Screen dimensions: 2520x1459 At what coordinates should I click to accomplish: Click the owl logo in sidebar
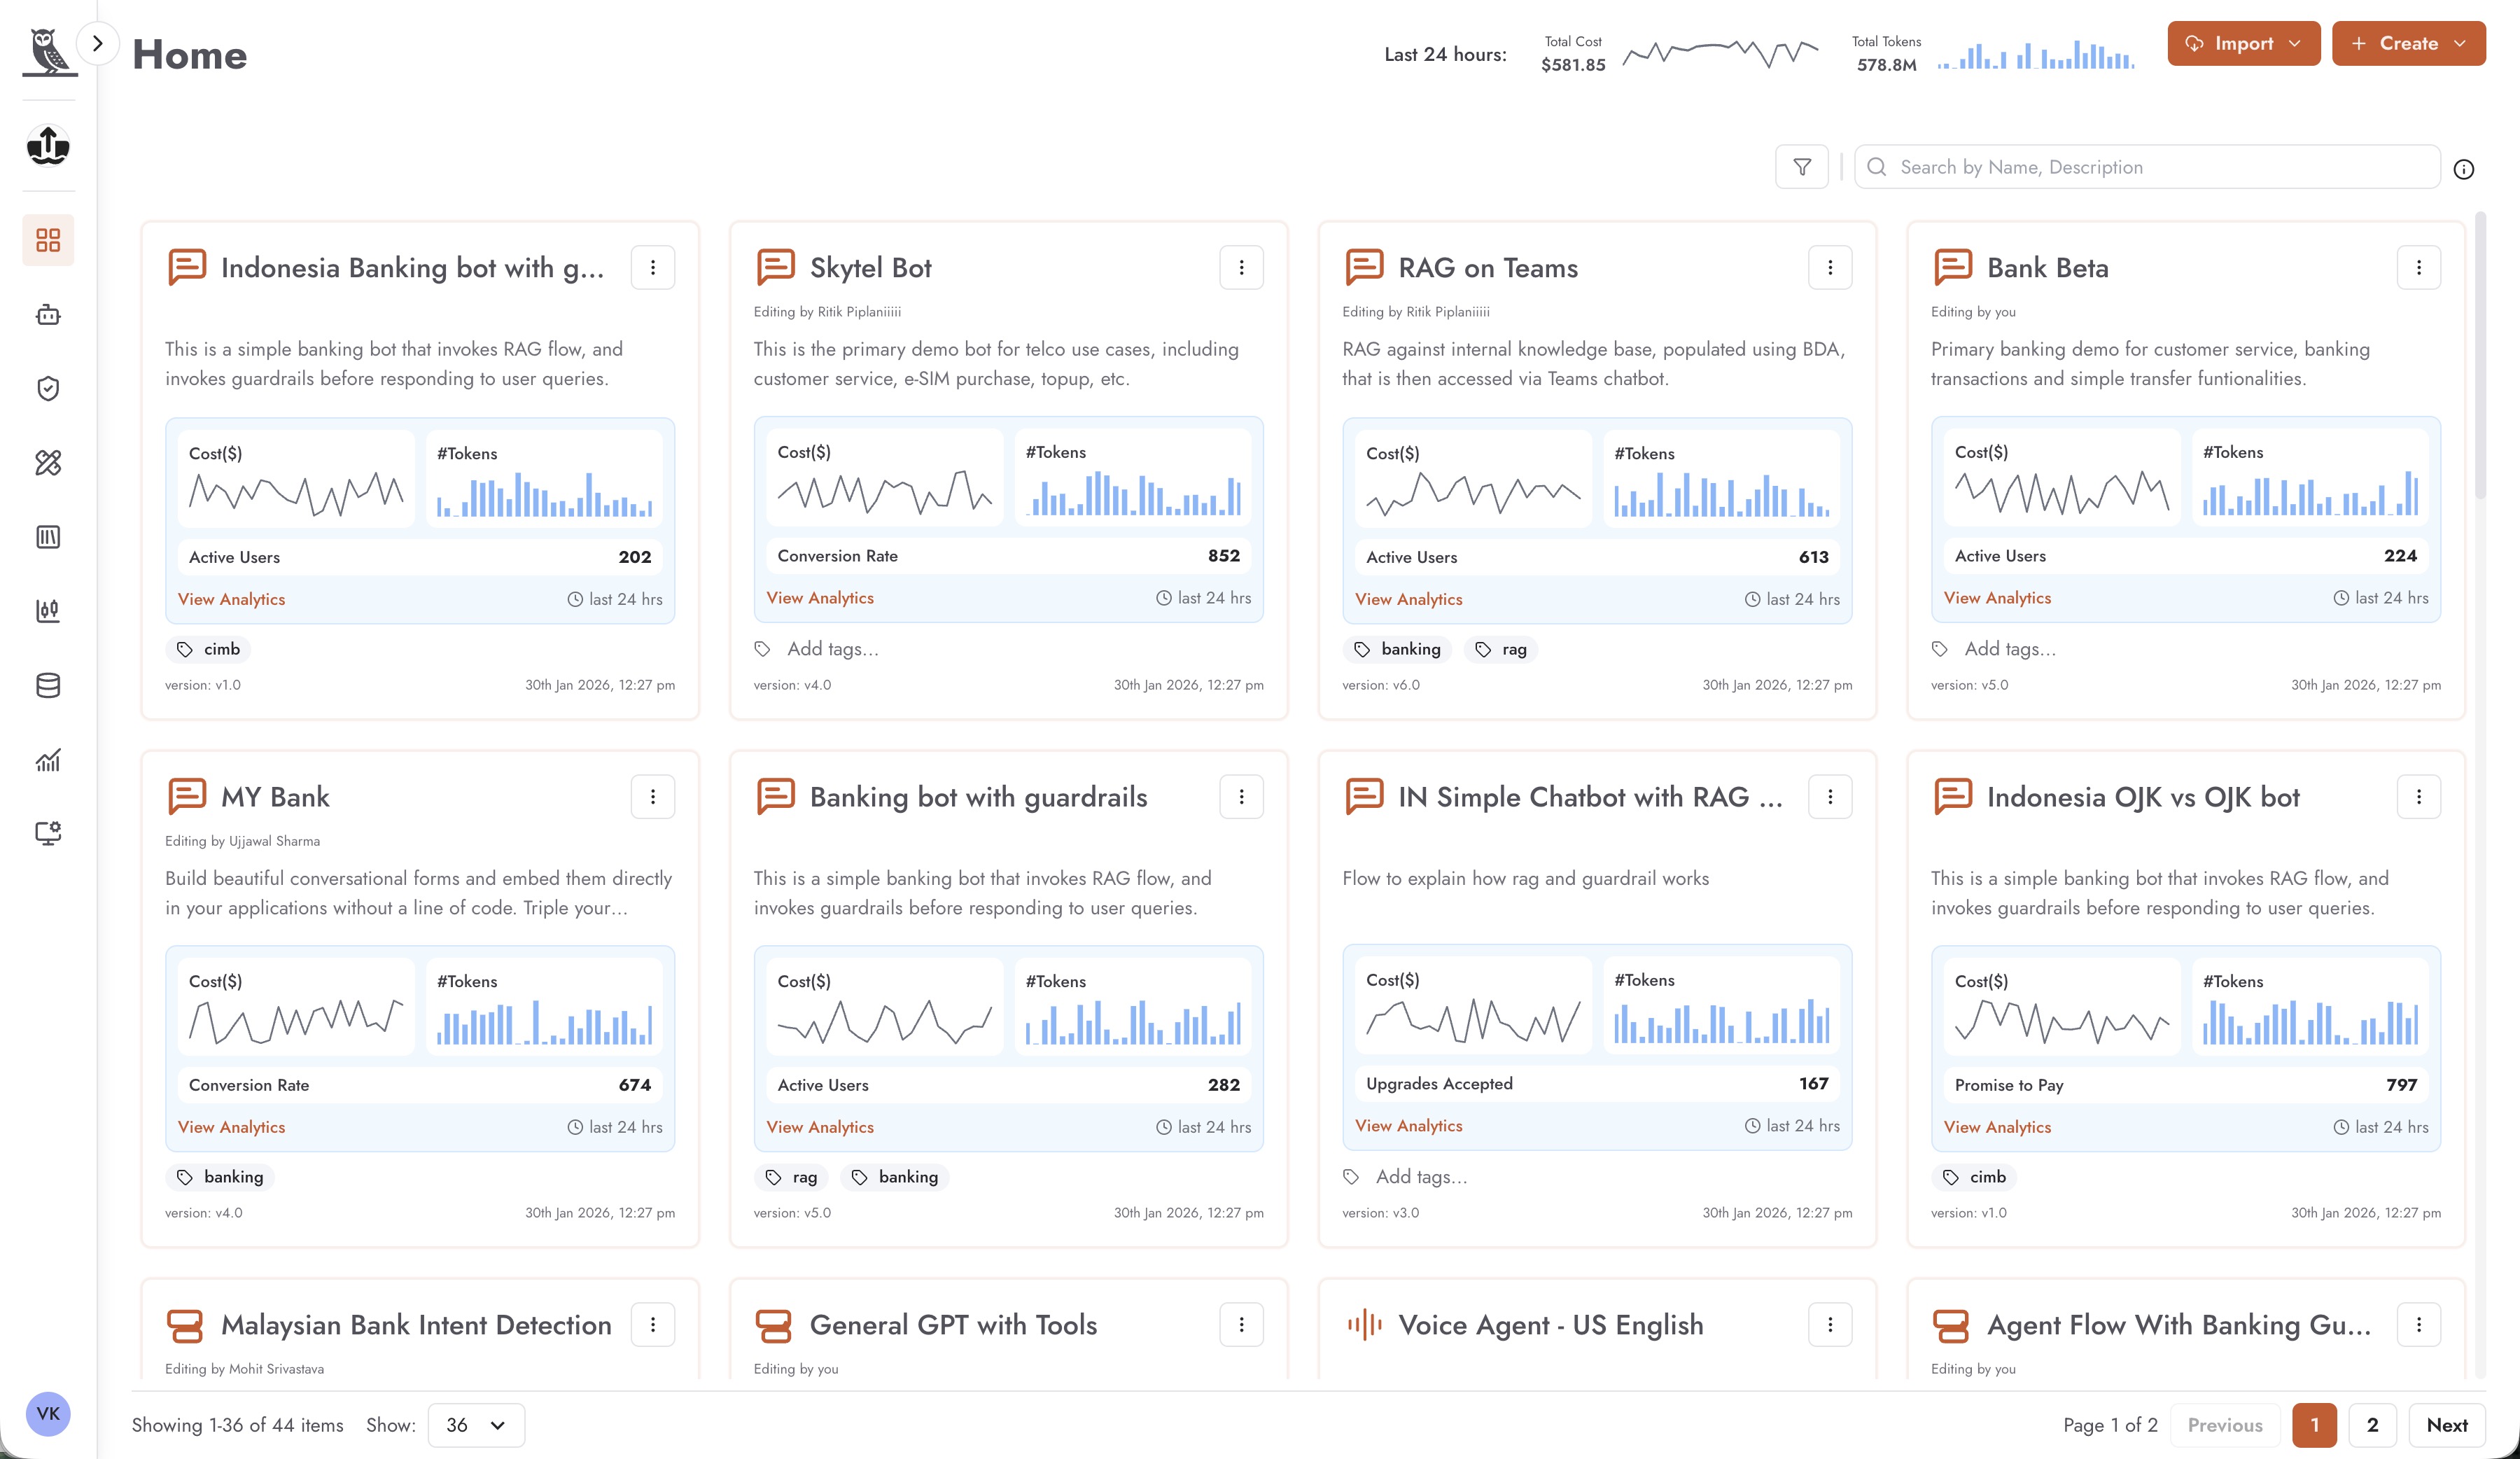click(x=49, y=51)
